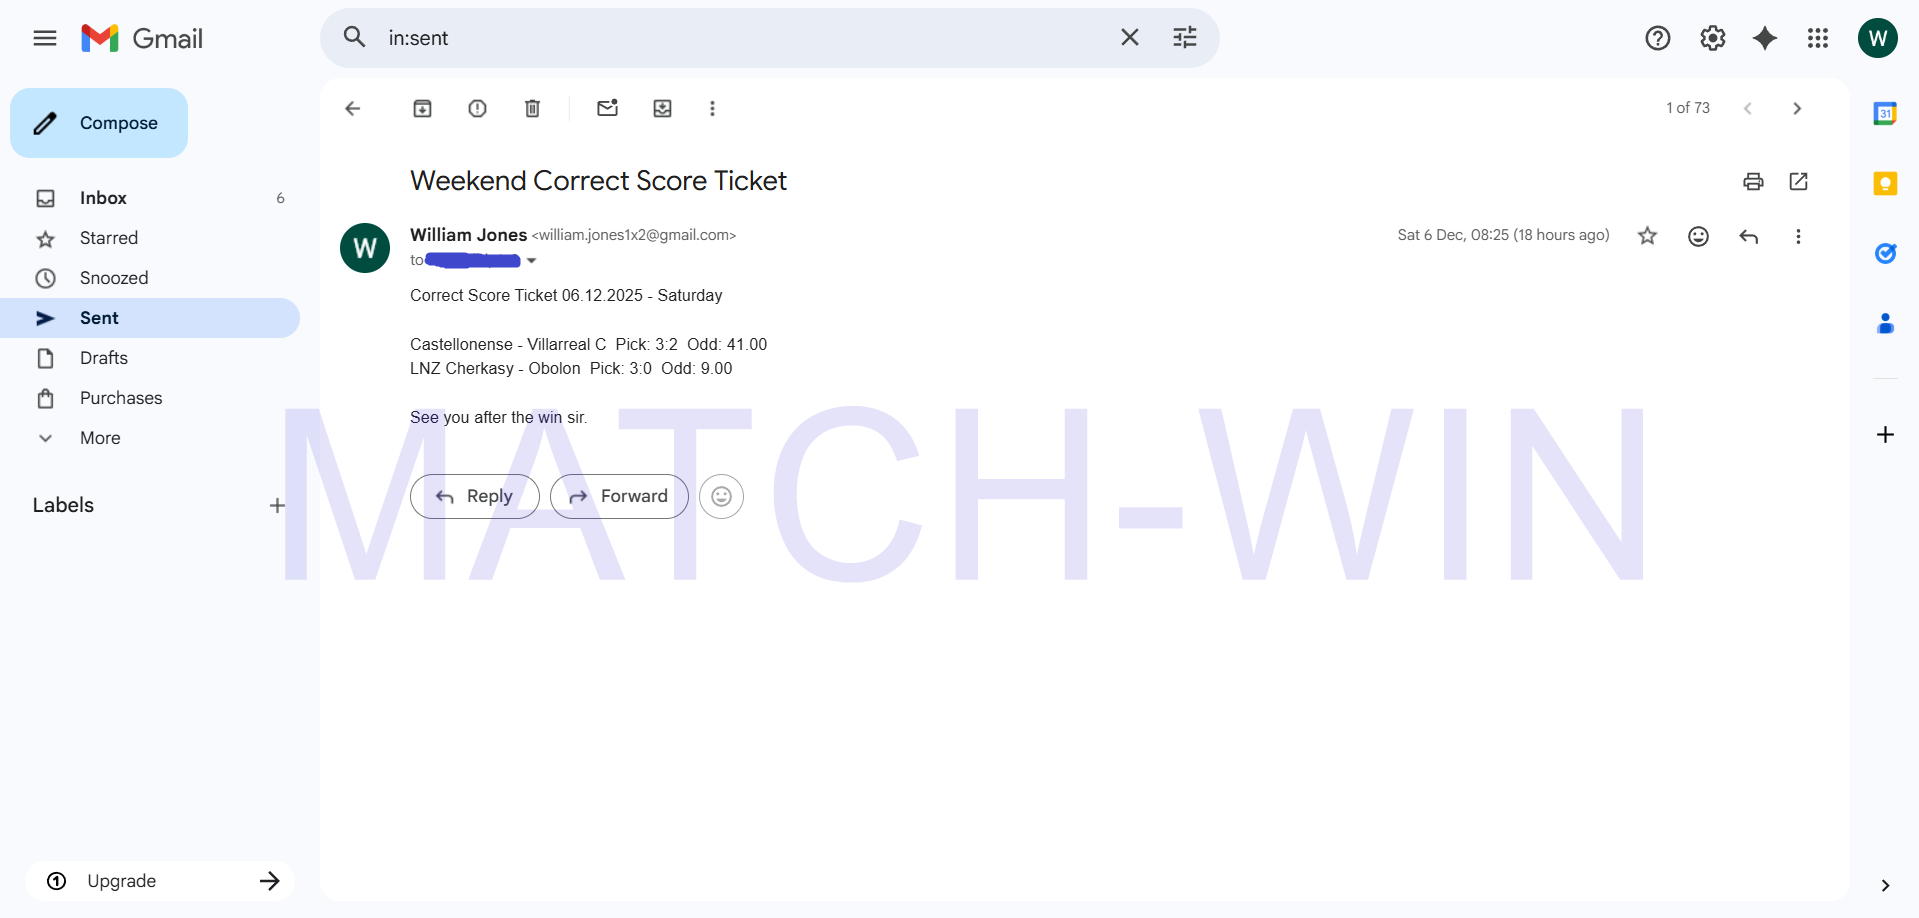Mark the email as unread
The height and width of the screenshot is (918, 1919).
[x=607, y=108]
